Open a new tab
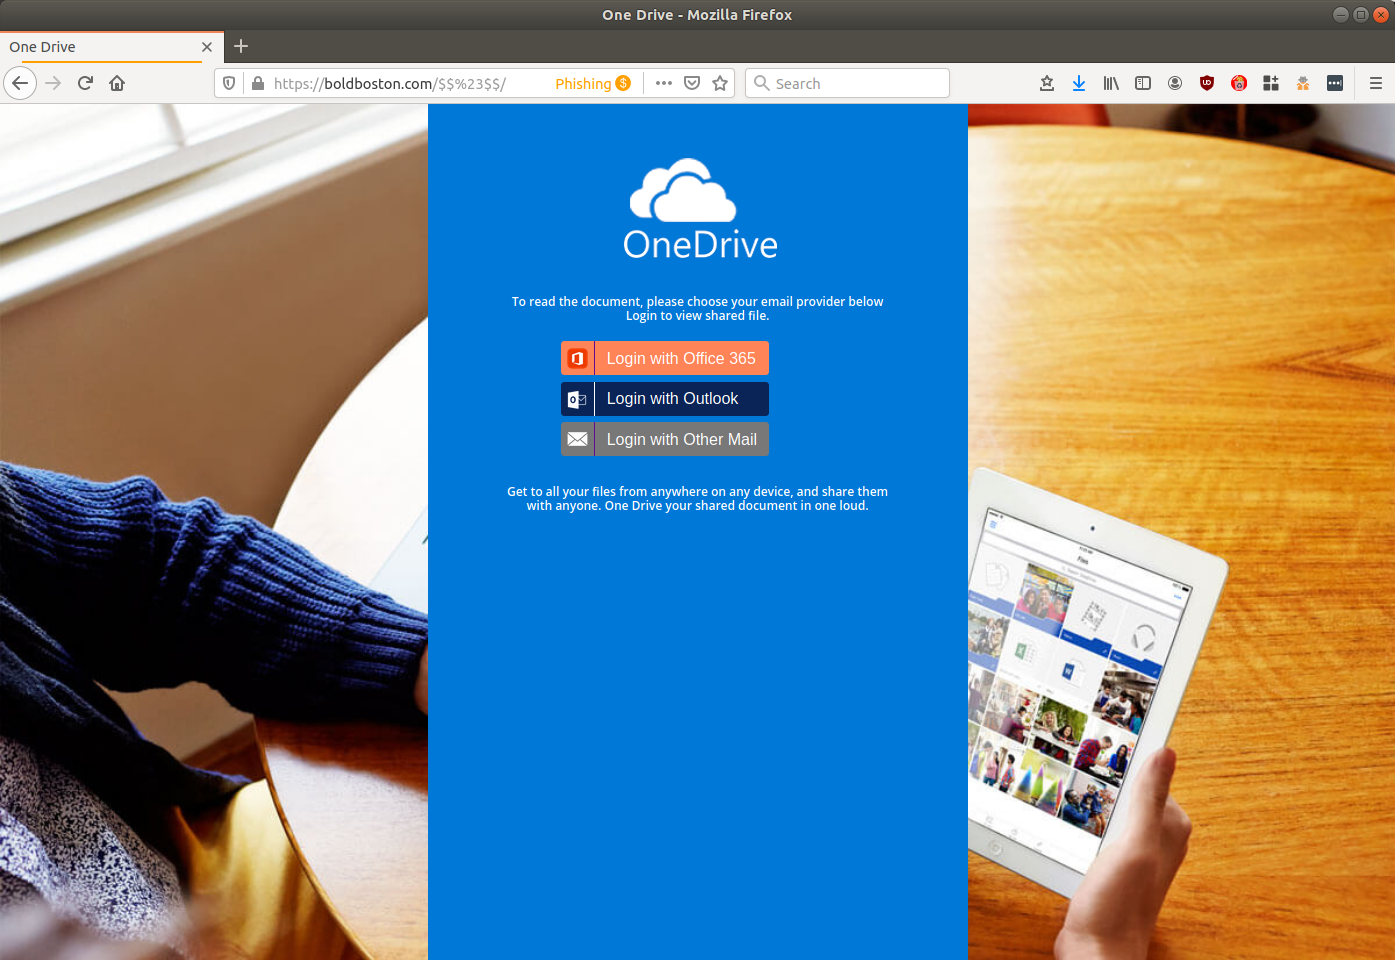Viewport: 1395px width, 960px height. [241, 46]
